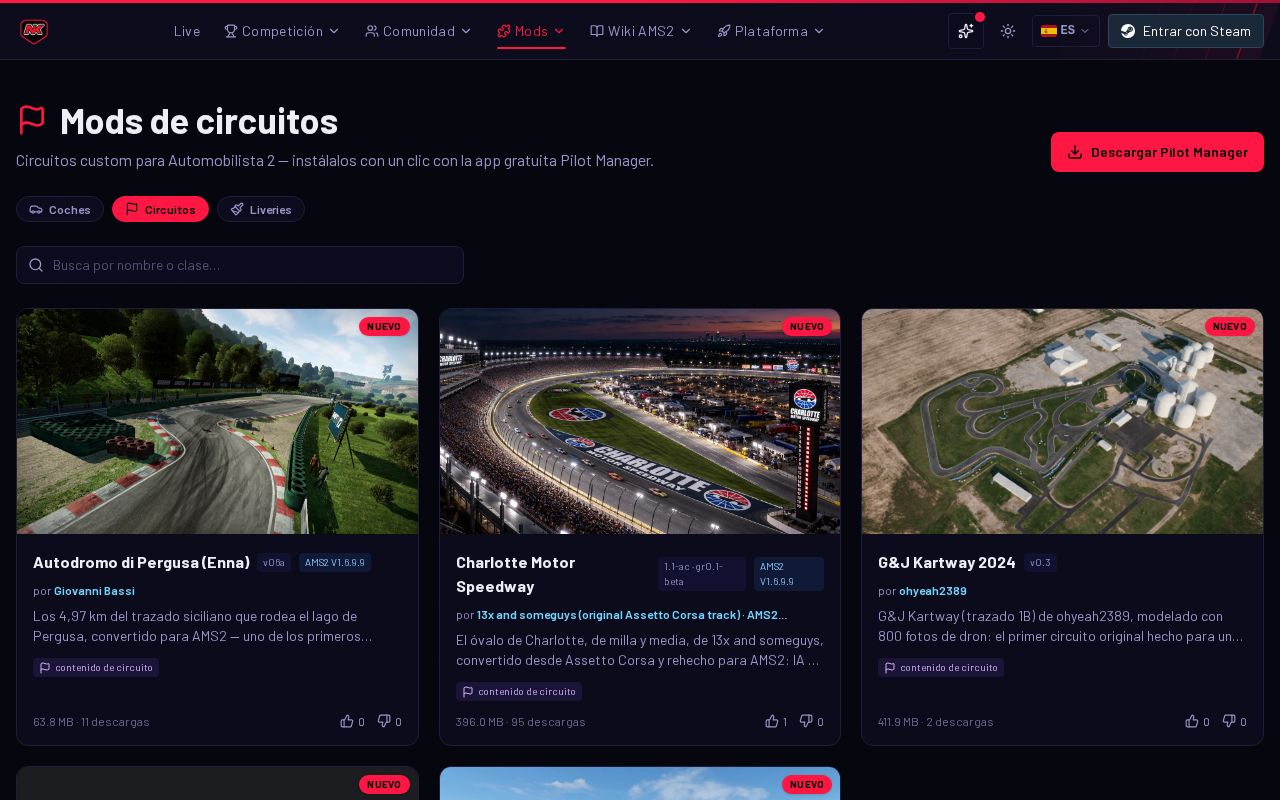1280x800 pixels.
Task: Expand the Mods menu
Action: [531, 31]
